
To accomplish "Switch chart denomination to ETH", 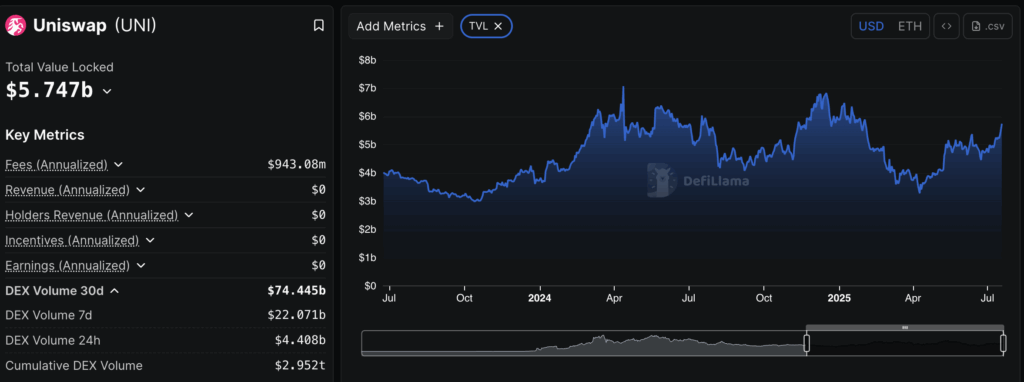I will (910, 26).
